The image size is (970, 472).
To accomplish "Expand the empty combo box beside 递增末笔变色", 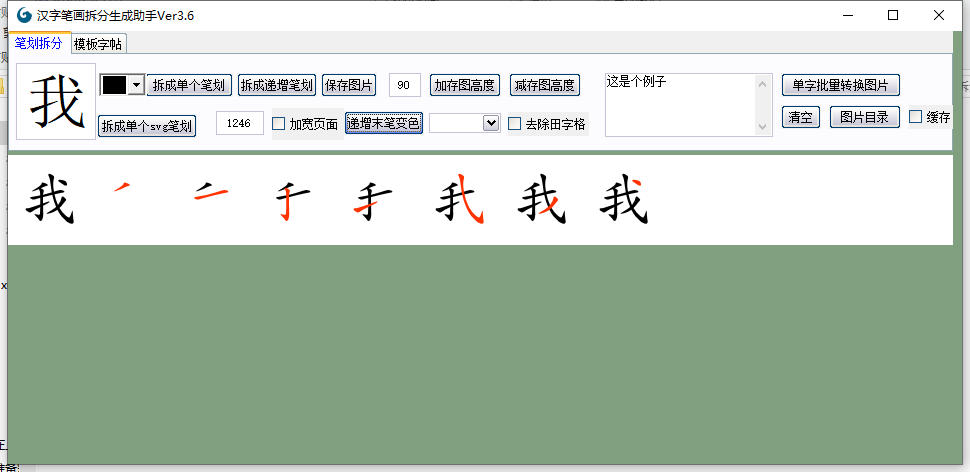I will pyautogui.click(x=490, y=123).
